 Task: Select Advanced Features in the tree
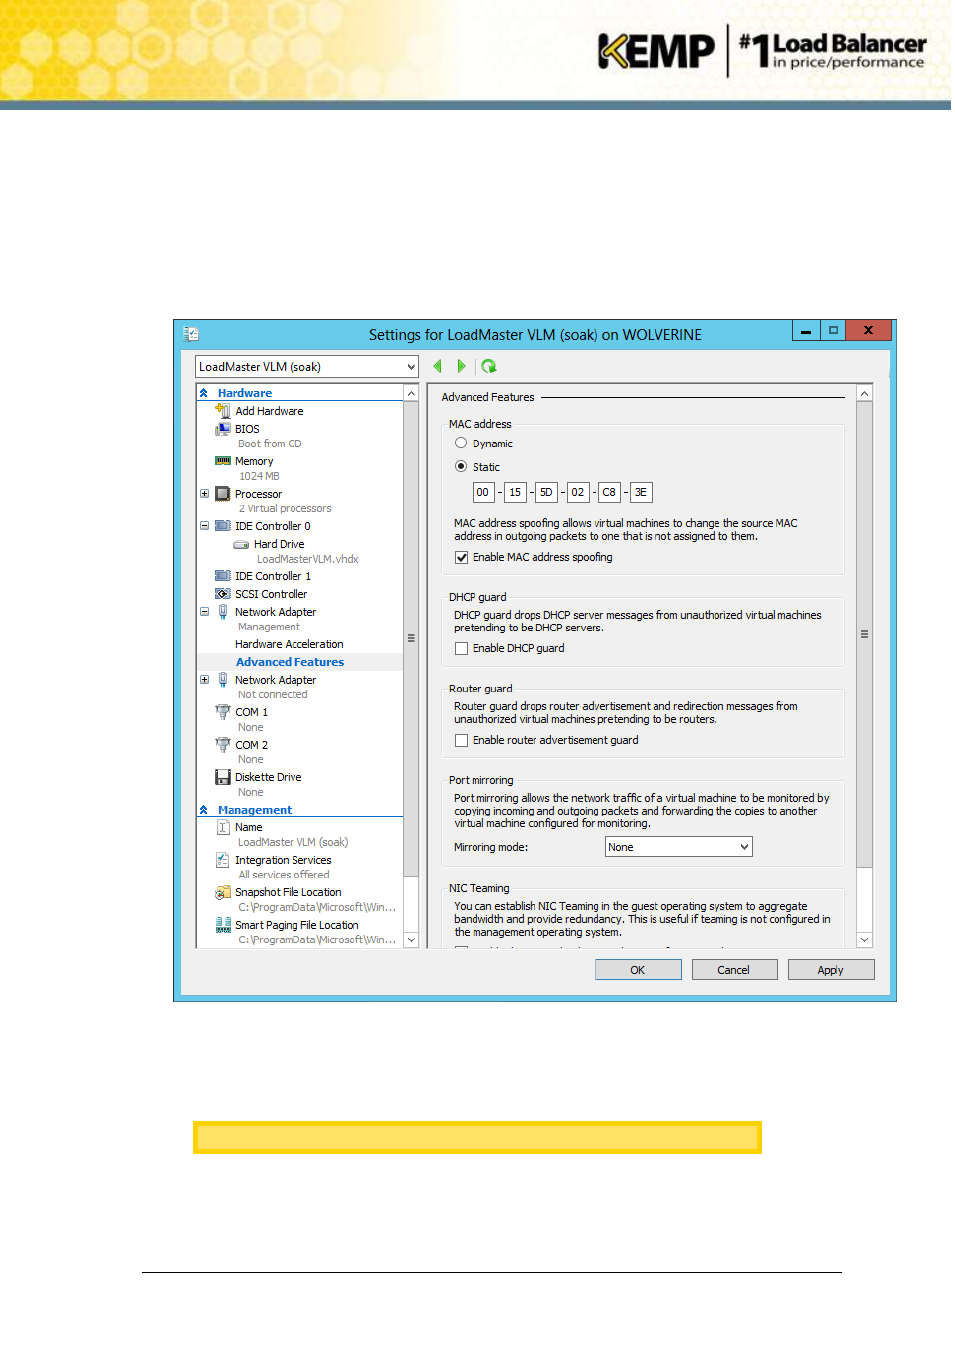(290, 662)
